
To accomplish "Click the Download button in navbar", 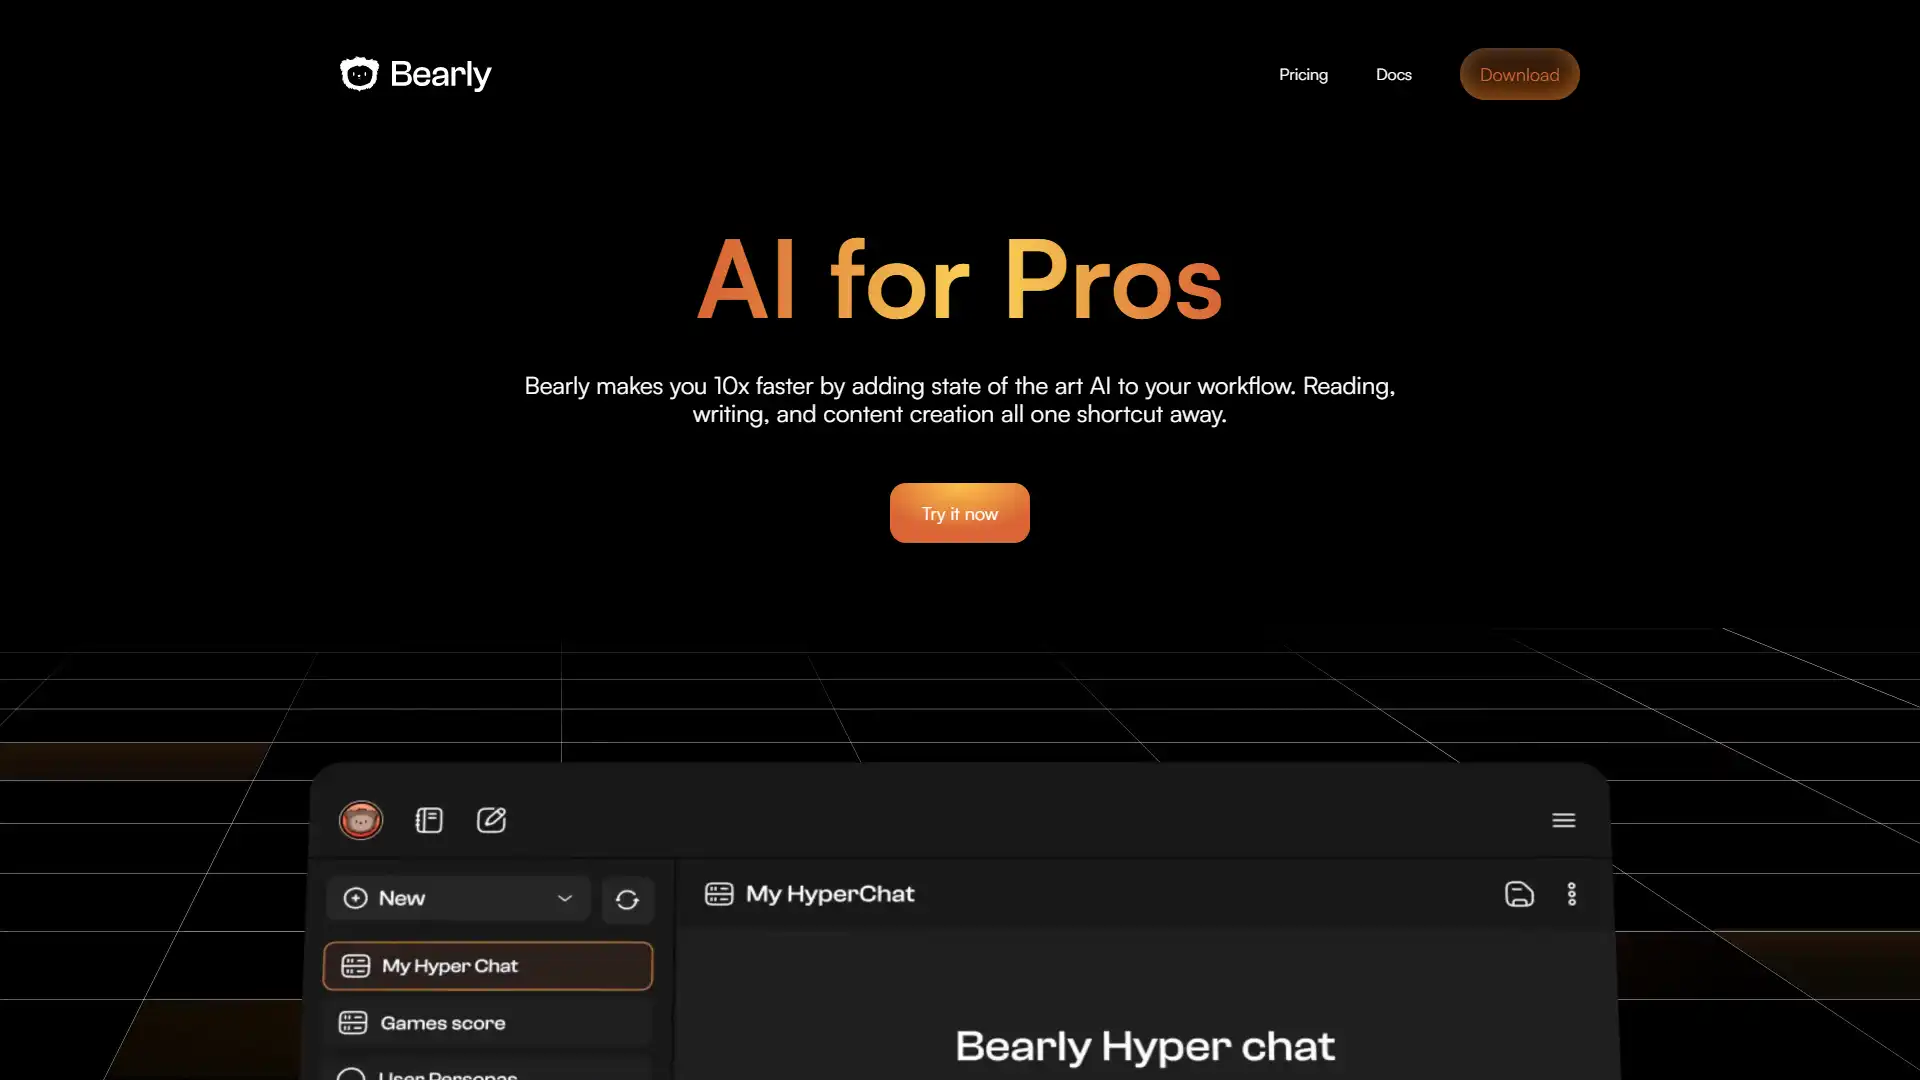I will pos(1519,74).
